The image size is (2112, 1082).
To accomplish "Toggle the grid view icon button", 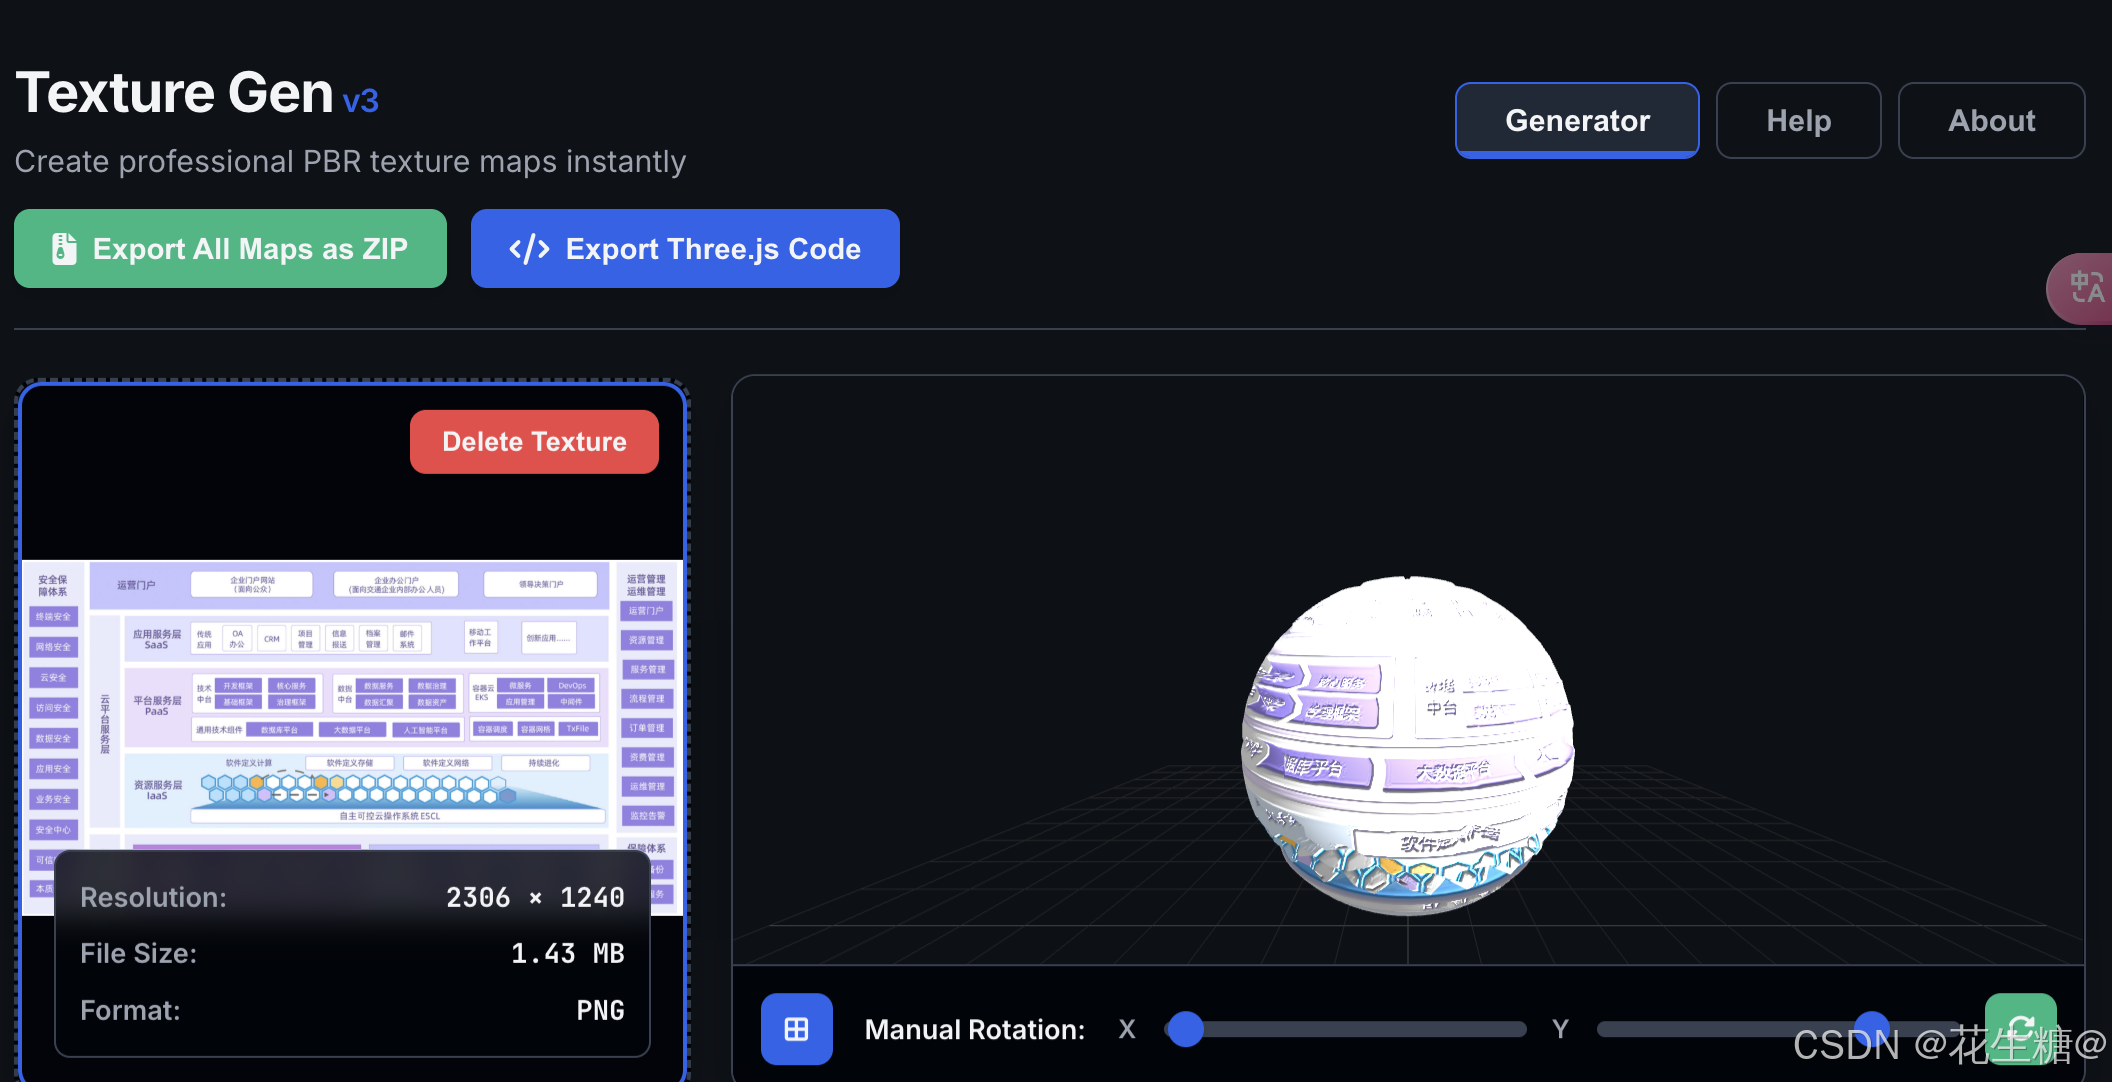I will click(796, 1029).
